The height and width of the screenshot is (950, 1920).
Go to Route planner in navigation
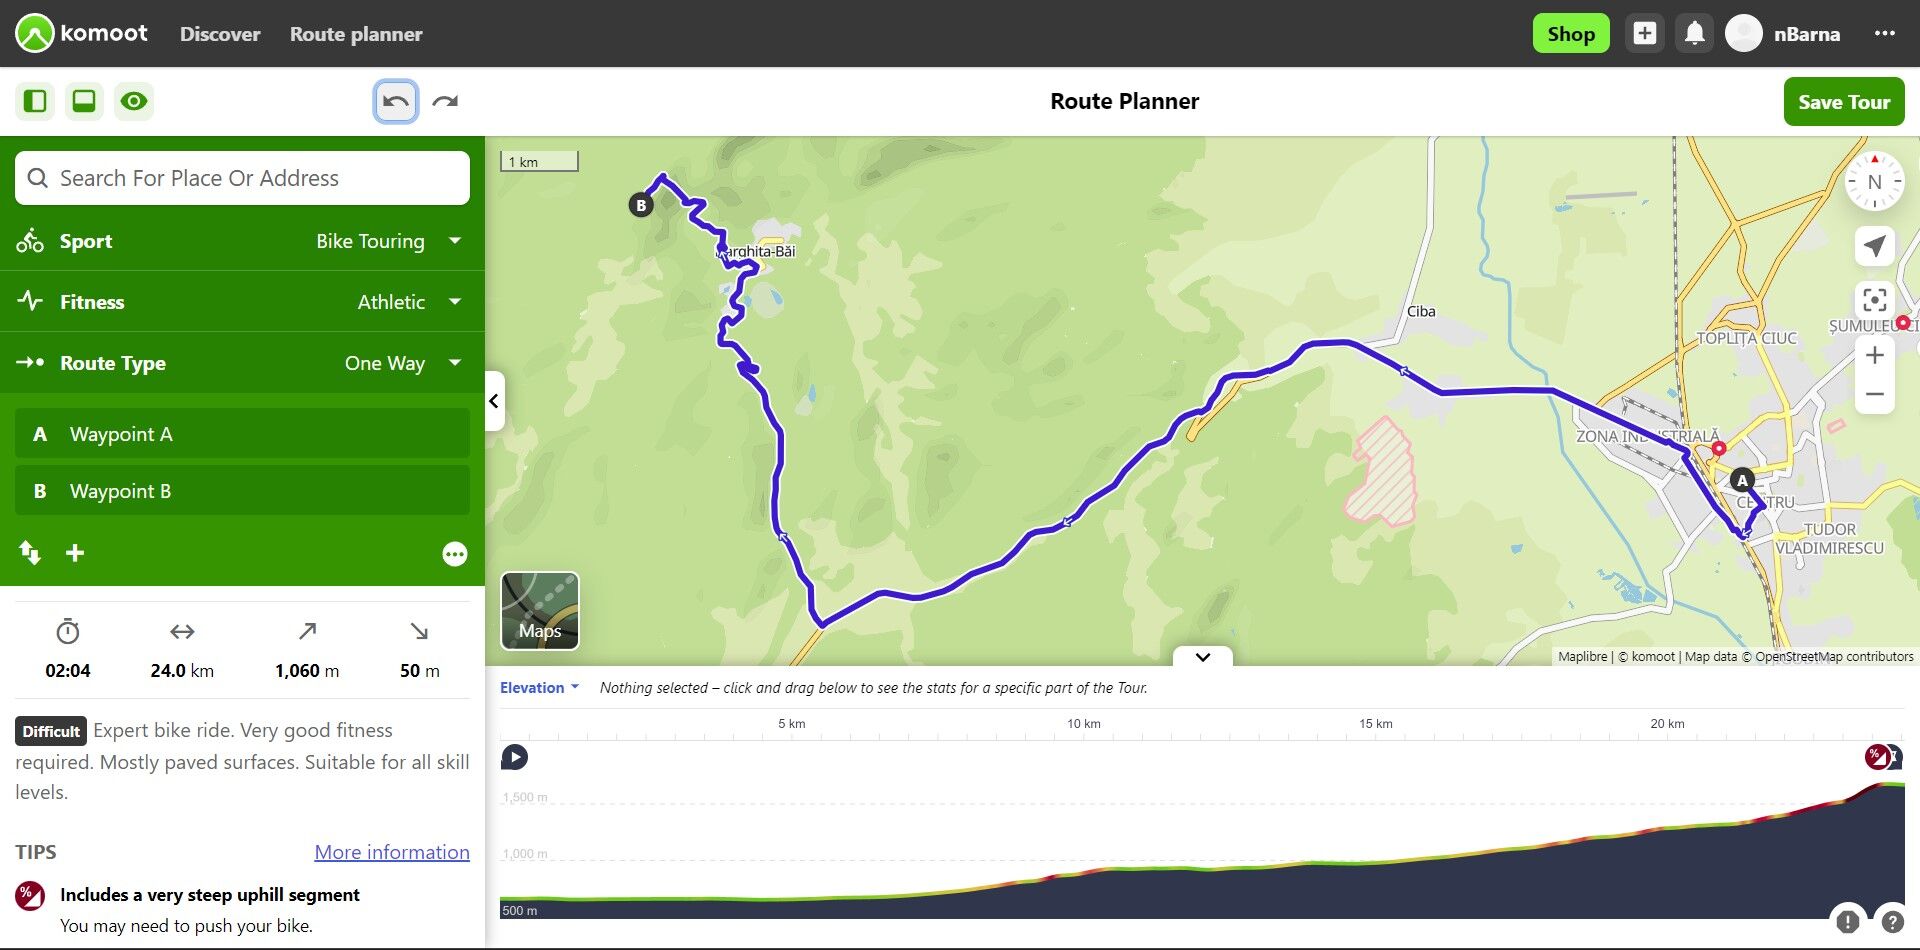[x=356, y=34]
